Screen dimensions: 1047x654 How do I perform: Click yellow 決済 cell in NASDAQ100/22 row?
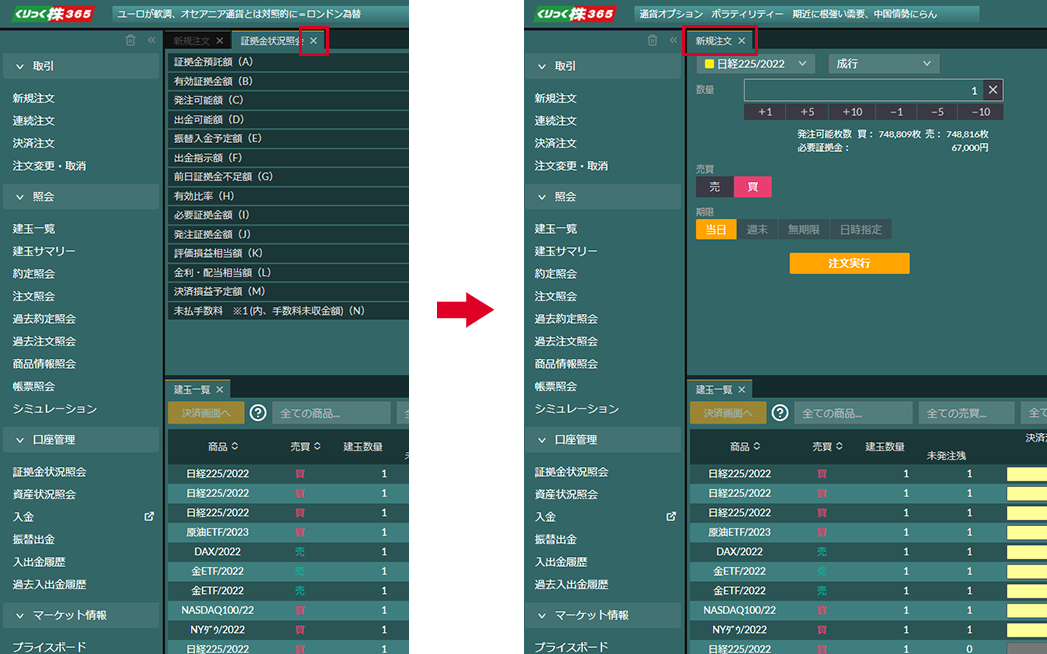click(1027, 610)
